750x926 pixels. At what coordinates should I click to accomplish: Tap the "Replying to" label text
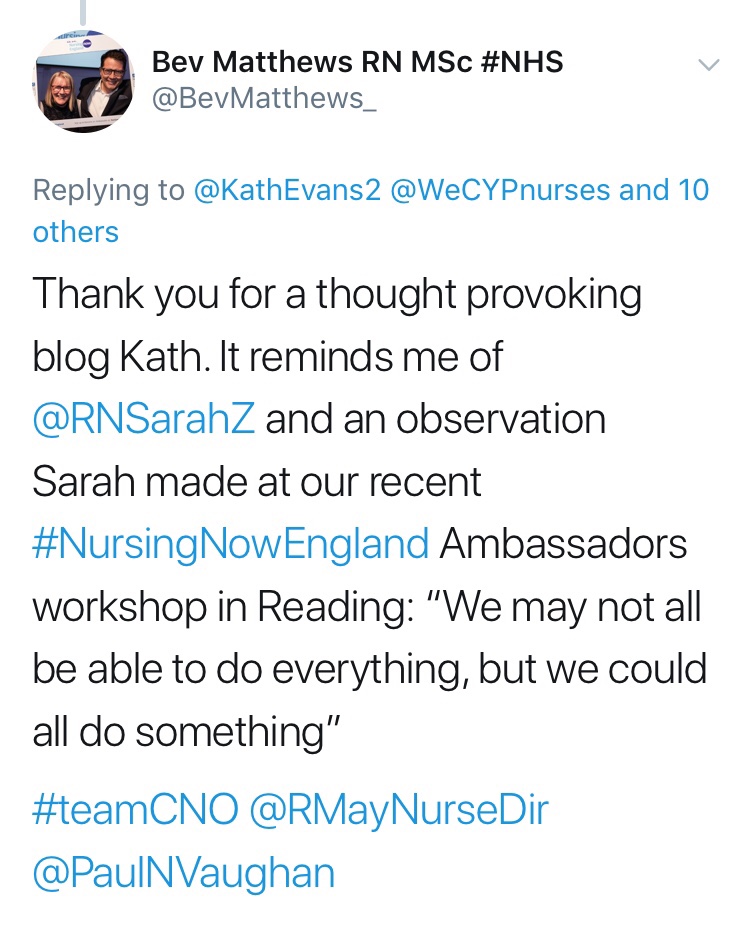tap(109, 190)
